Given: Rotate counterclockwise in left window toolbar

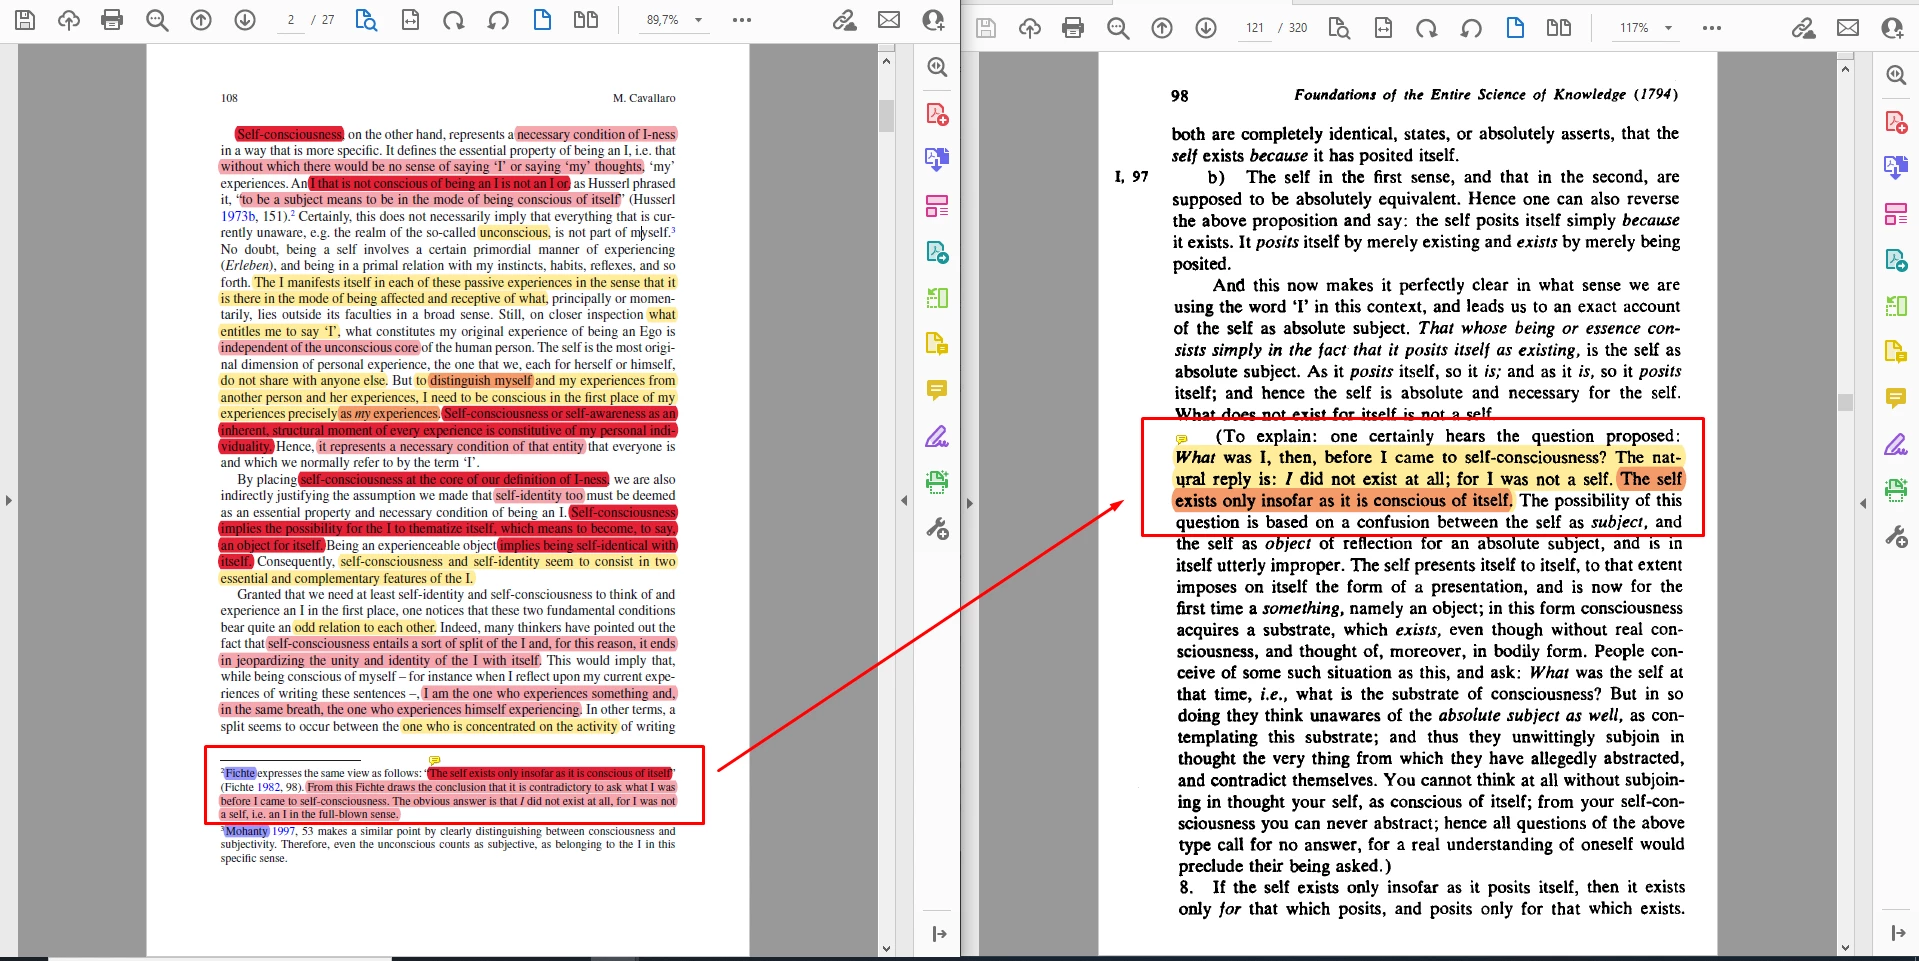Looking at the screenshot, I should pos(498,20).
